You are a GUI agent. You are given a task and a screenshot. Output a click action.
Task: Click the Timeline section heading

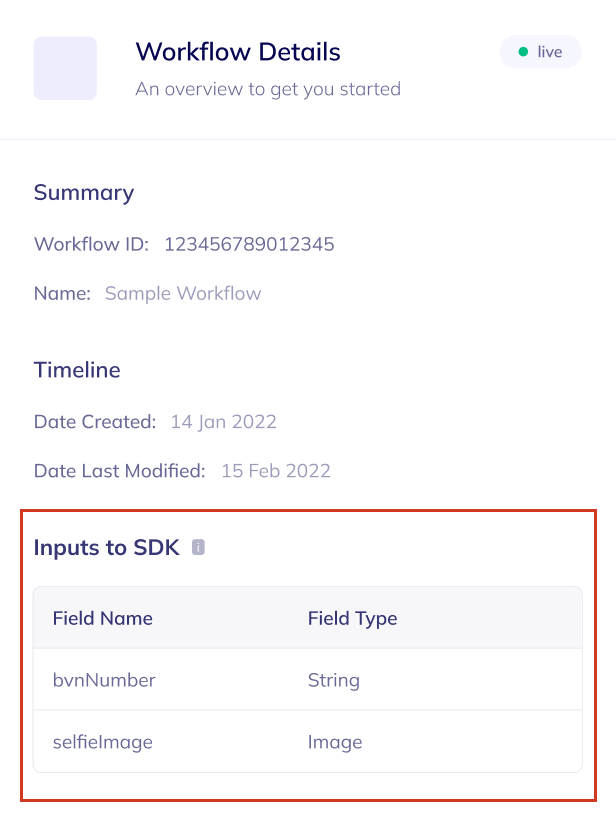tap(77, 369)
